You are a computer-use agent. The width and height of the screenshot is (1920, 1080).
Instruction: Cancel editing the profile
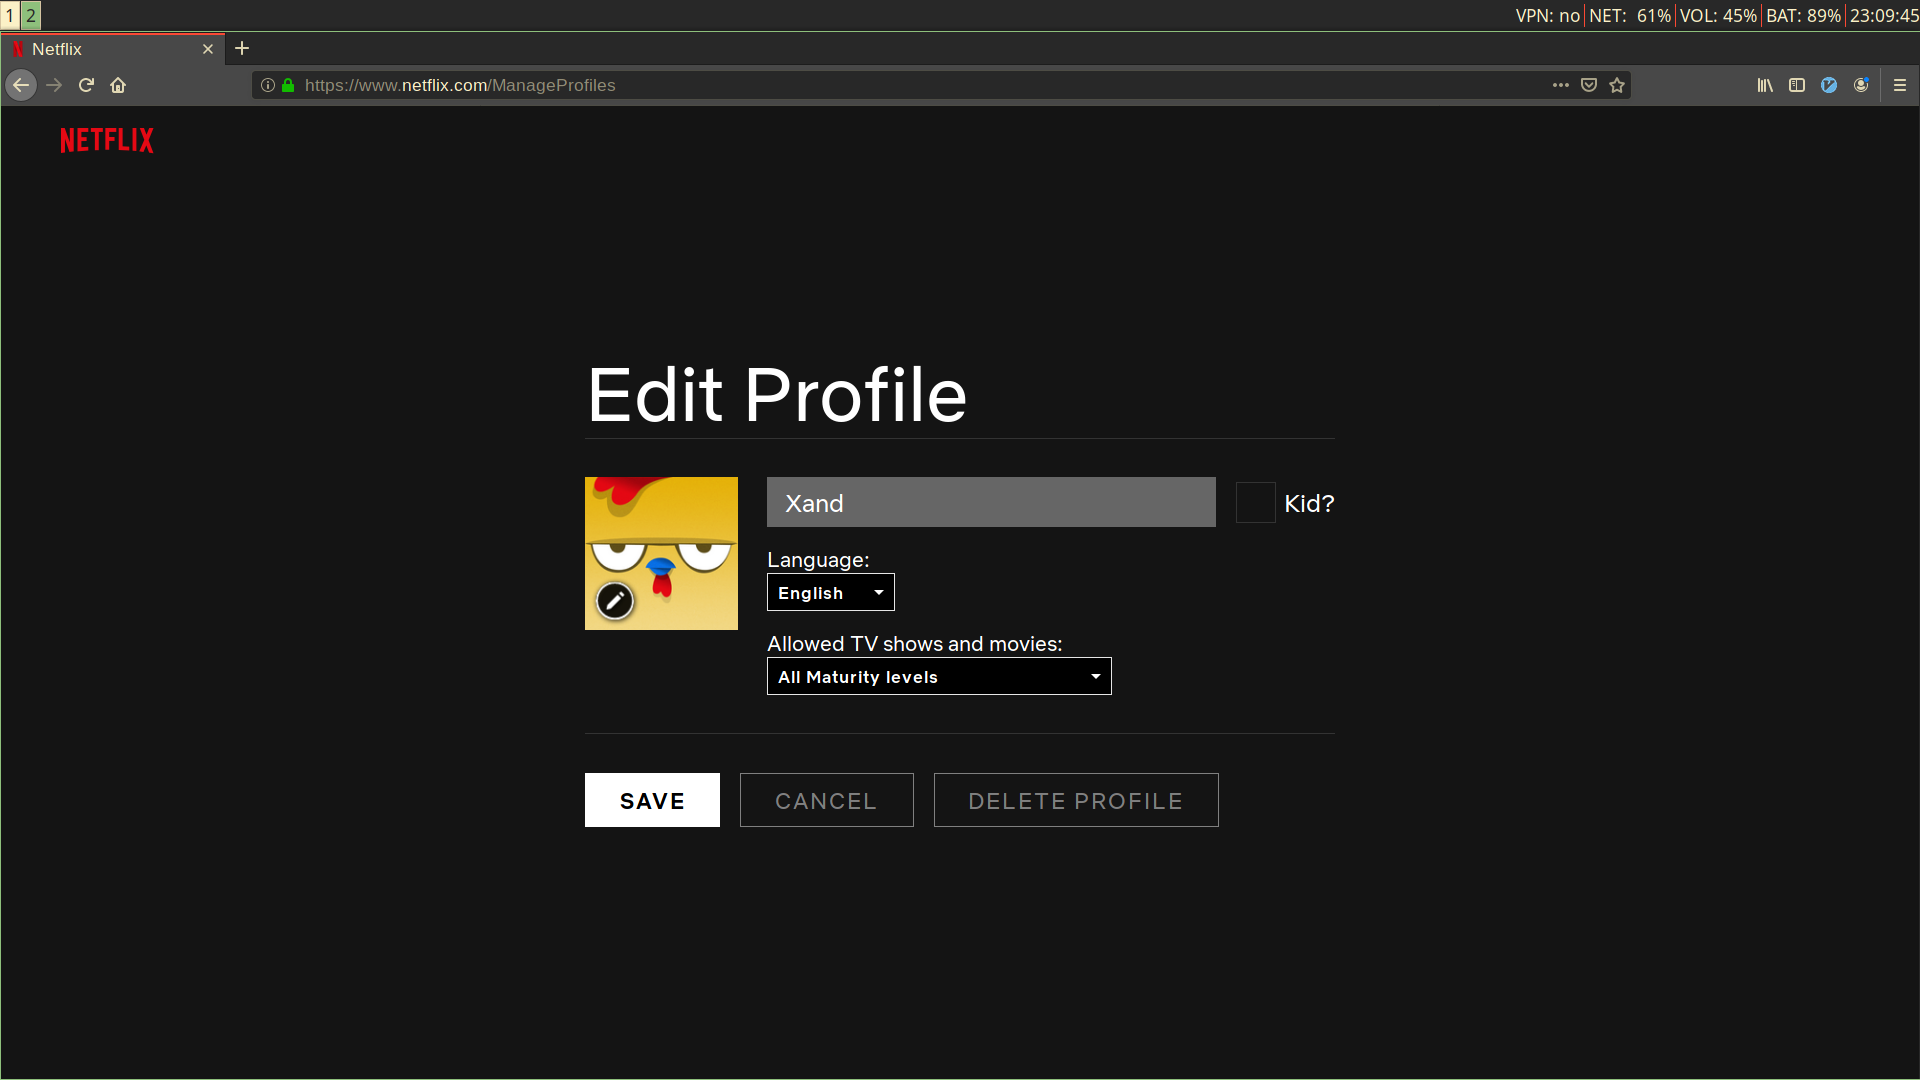click(827, 800)
